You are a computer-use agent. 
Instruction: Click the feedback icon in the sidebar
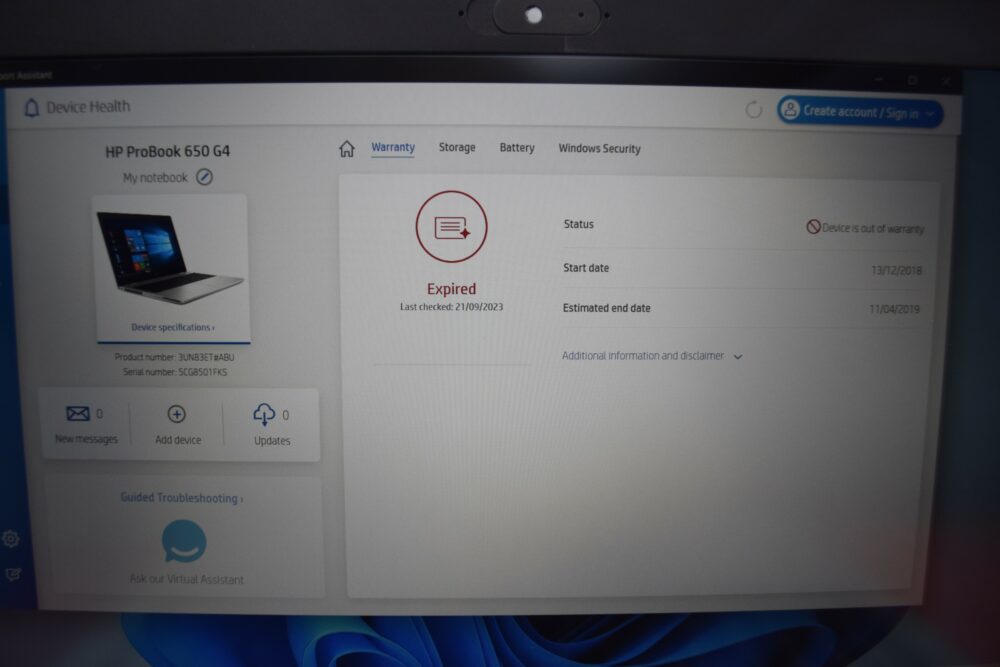(x=13, y=575)
